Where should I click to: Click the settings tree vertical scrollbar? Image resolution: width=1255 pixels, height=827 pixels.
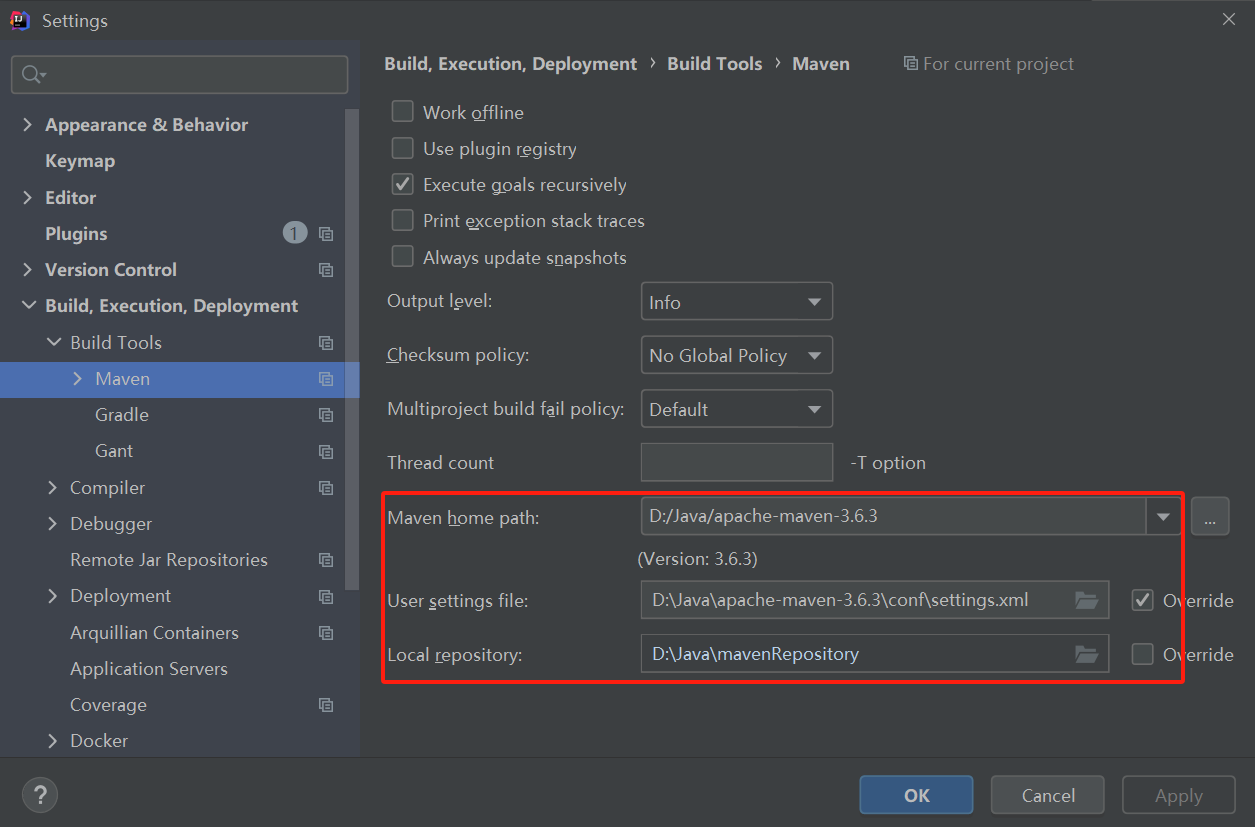tap(351, 350)
